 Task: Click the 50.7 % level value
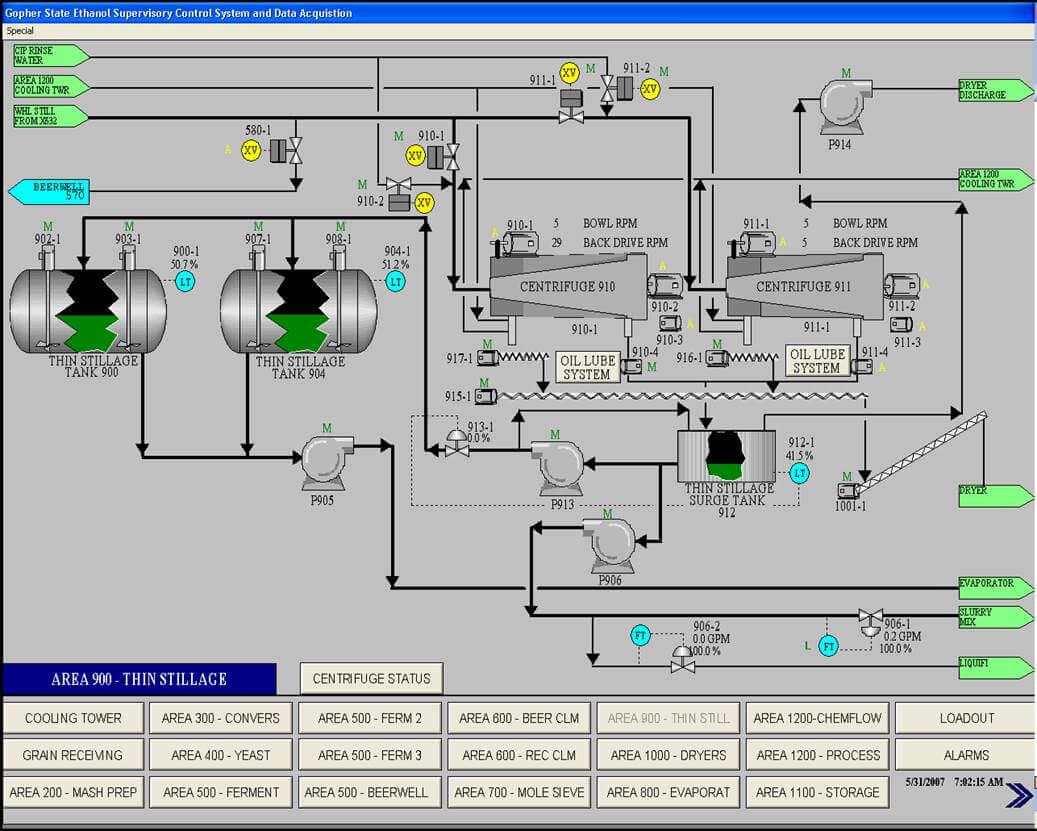[x=185, y=264]
